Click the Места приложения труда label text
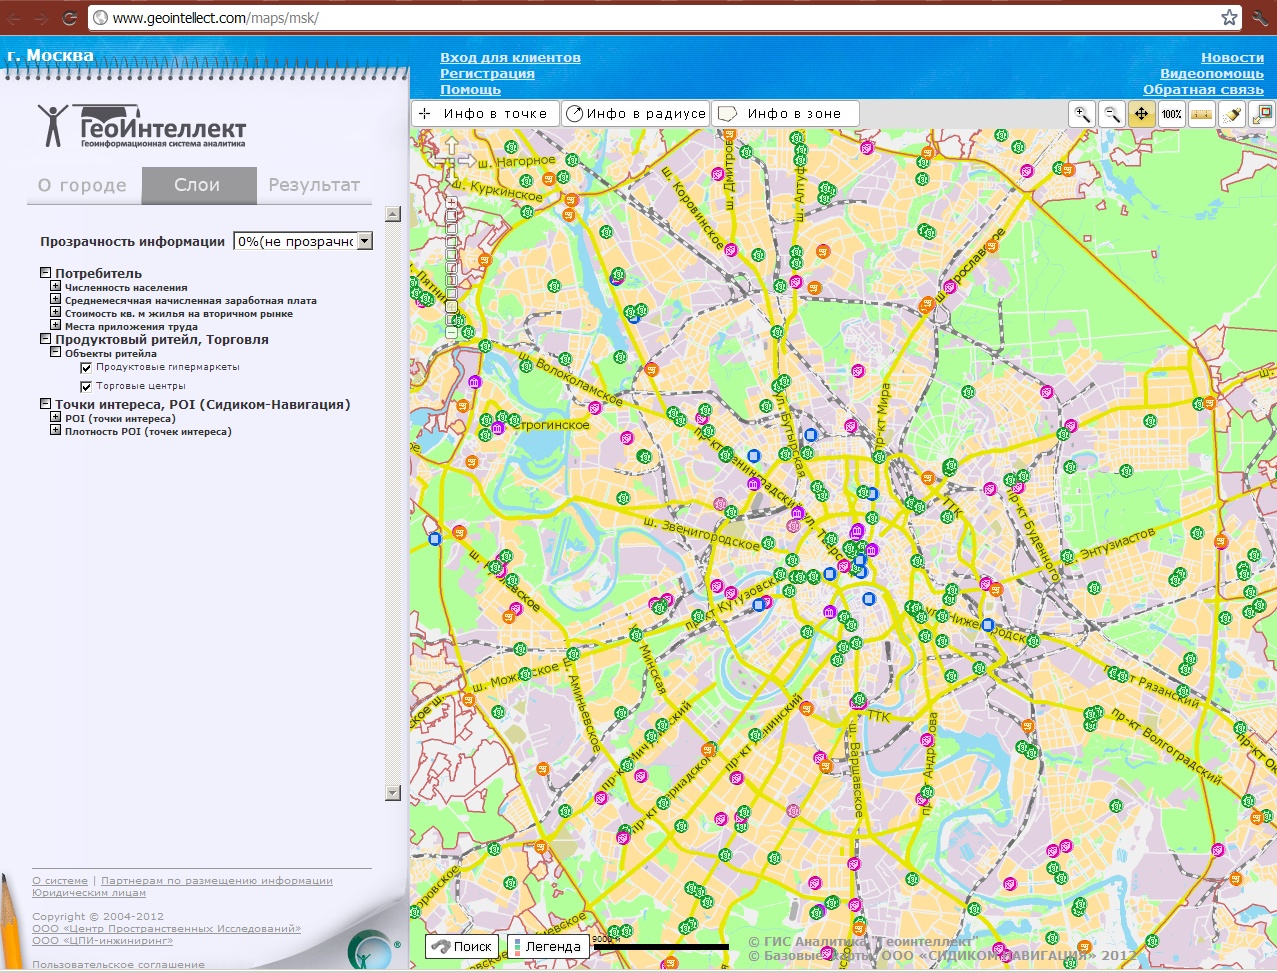This screenshot has width=1277, height=973. pos(131,326)
